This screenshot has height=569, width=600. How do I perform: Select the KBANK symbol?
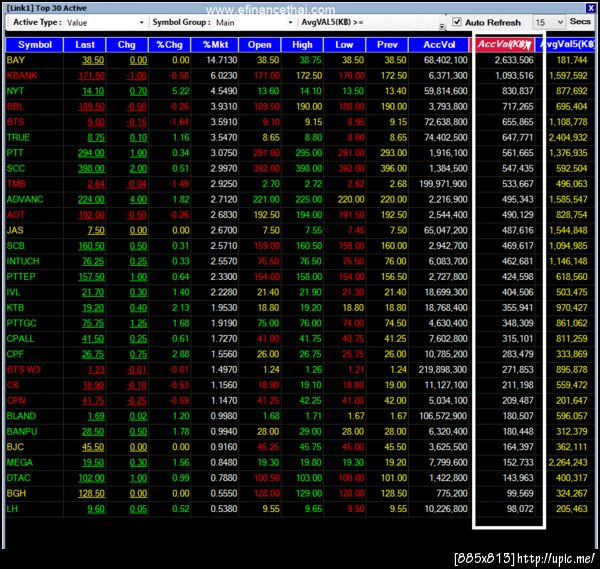tap(22, 75)
